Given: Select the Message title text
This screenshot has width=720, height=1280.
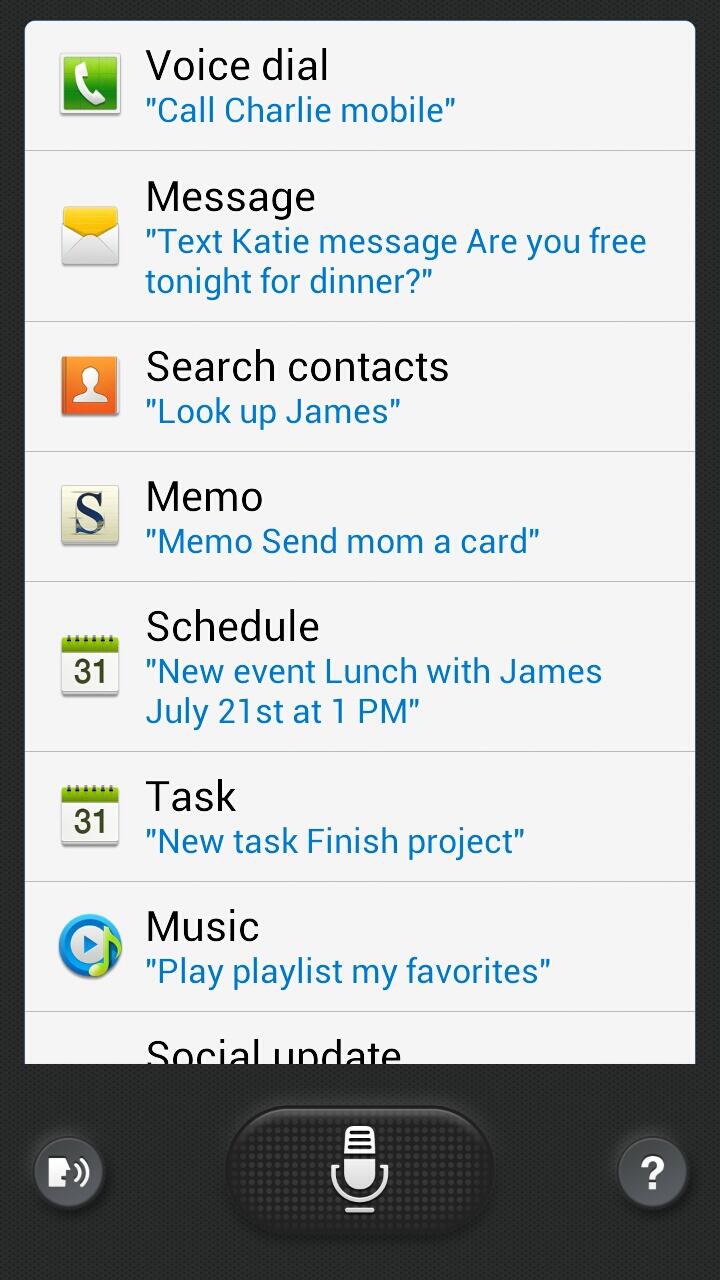Looking at the screenshot, I should (x=230, y=197).
